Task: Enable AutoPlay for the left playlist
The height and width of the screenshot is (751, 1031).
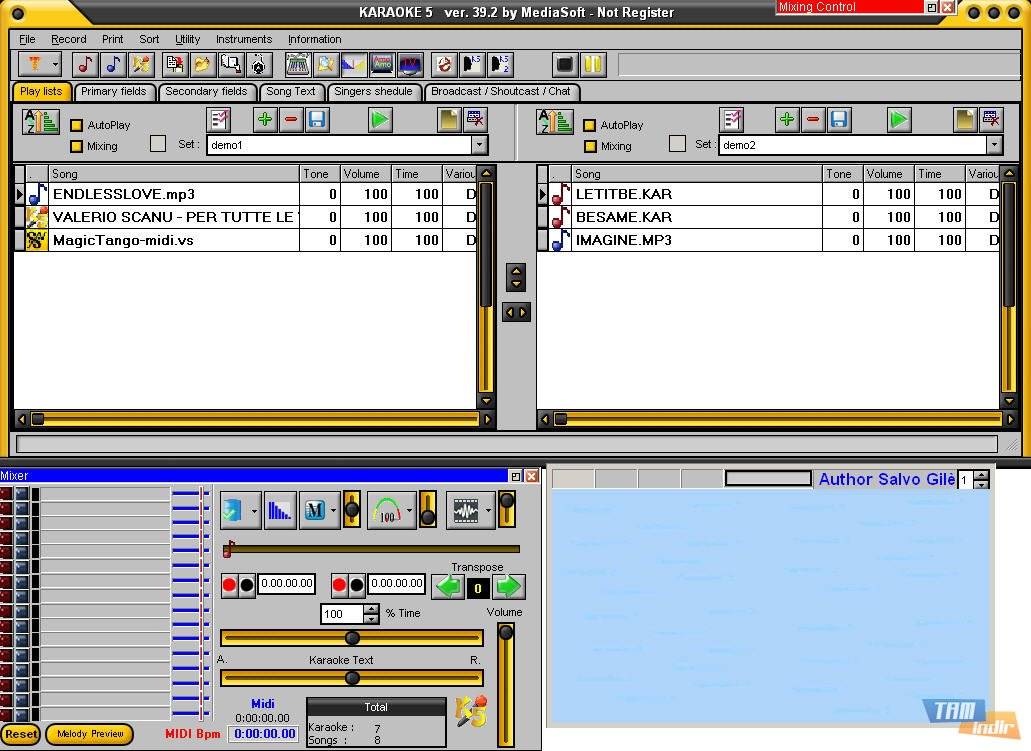Action: coord(77,126)
